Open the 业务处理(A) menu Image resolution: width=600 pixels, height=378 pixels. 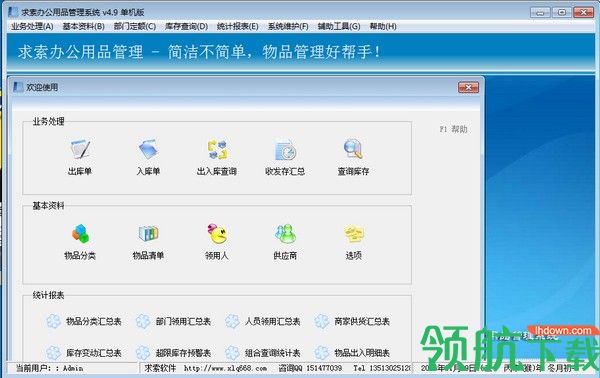[x=32, y=26]
